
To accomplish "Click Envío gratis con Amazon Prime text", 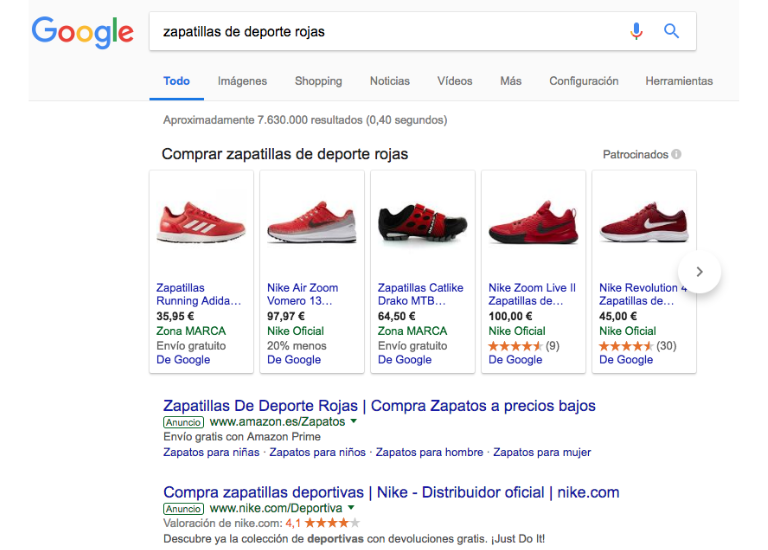I will tap(242, 436).
